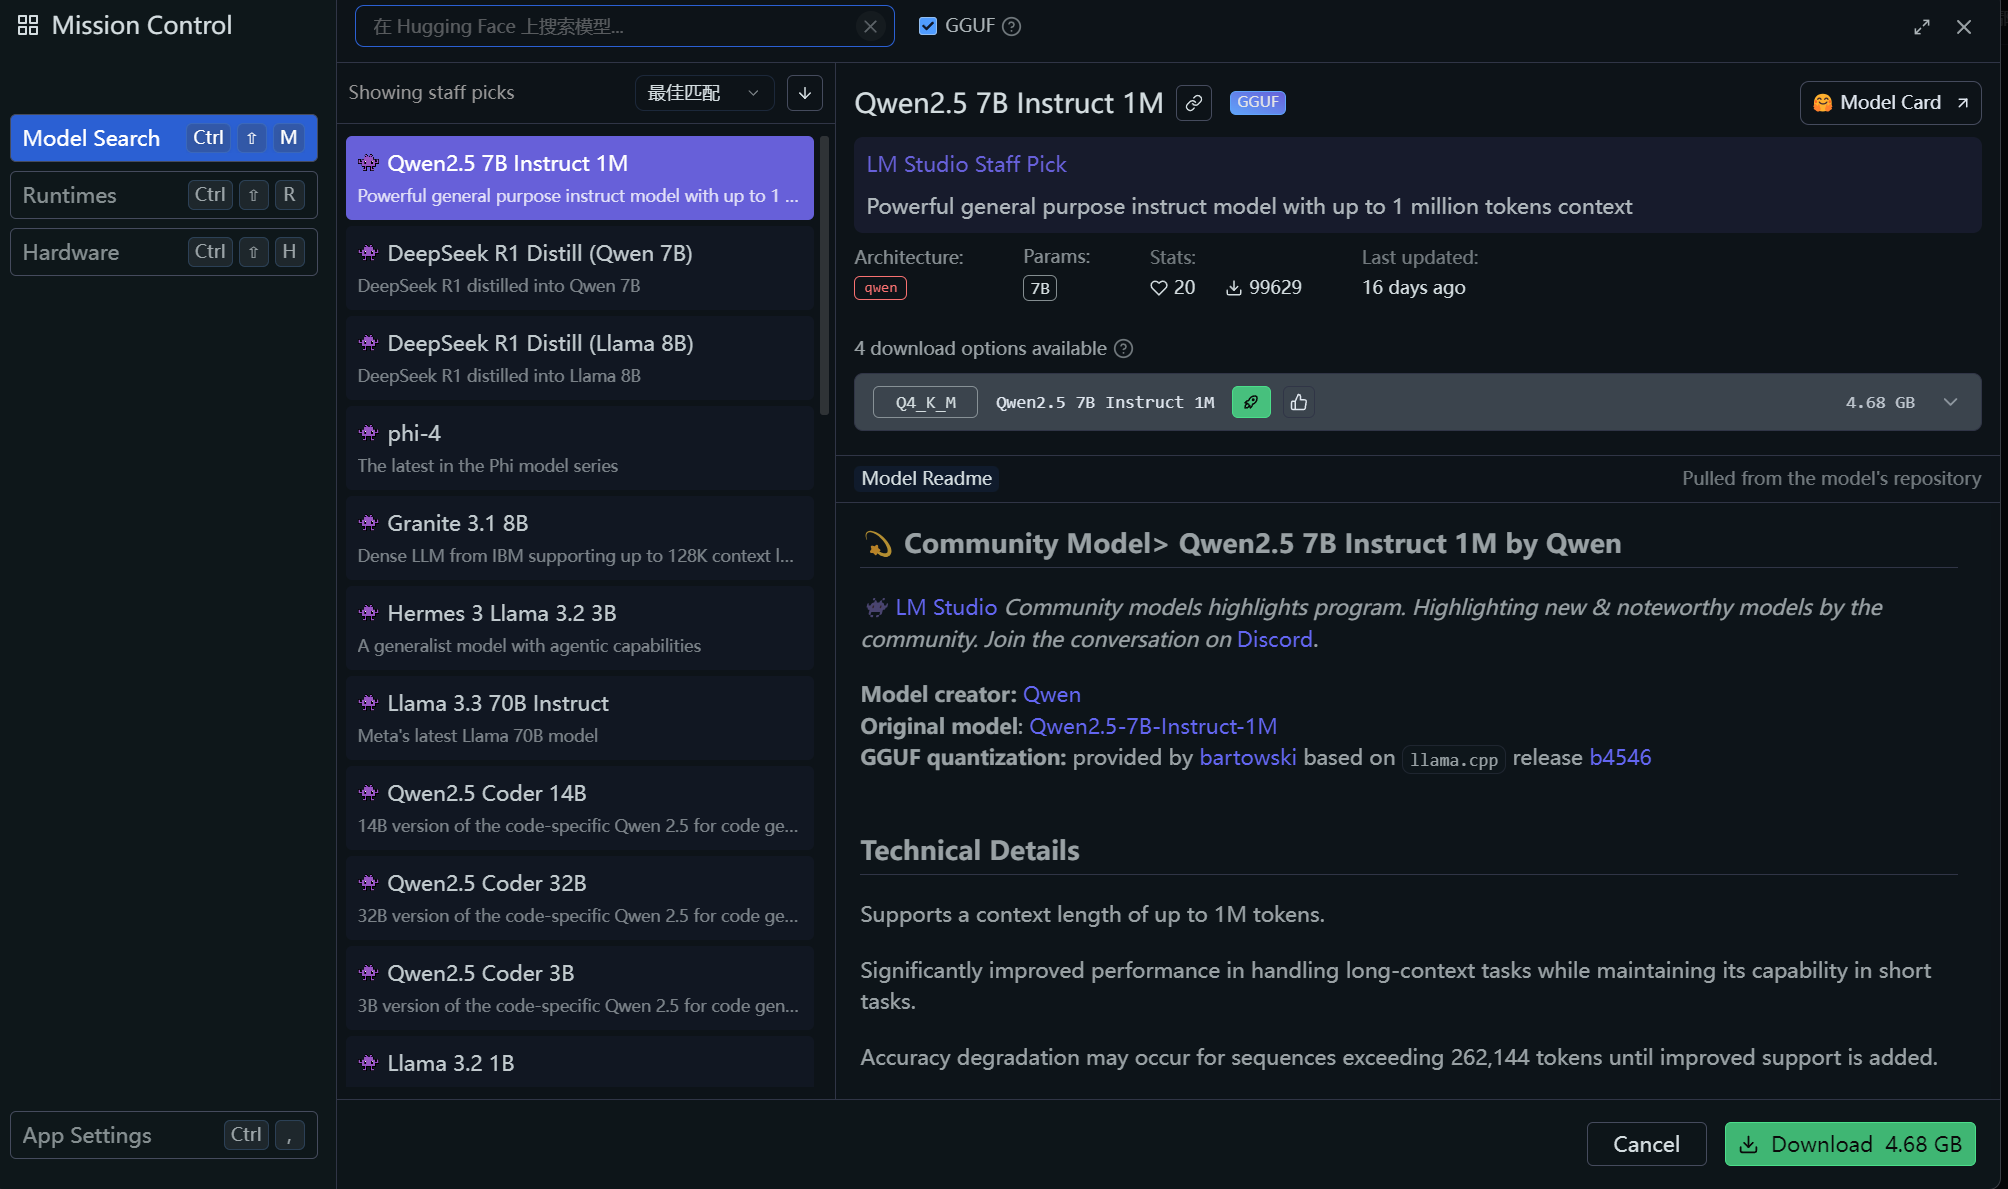This screenshot has height=1189, width=2008.
Task: Click the Download 4.68 GB button
Action: (x=1849, y=1144)
